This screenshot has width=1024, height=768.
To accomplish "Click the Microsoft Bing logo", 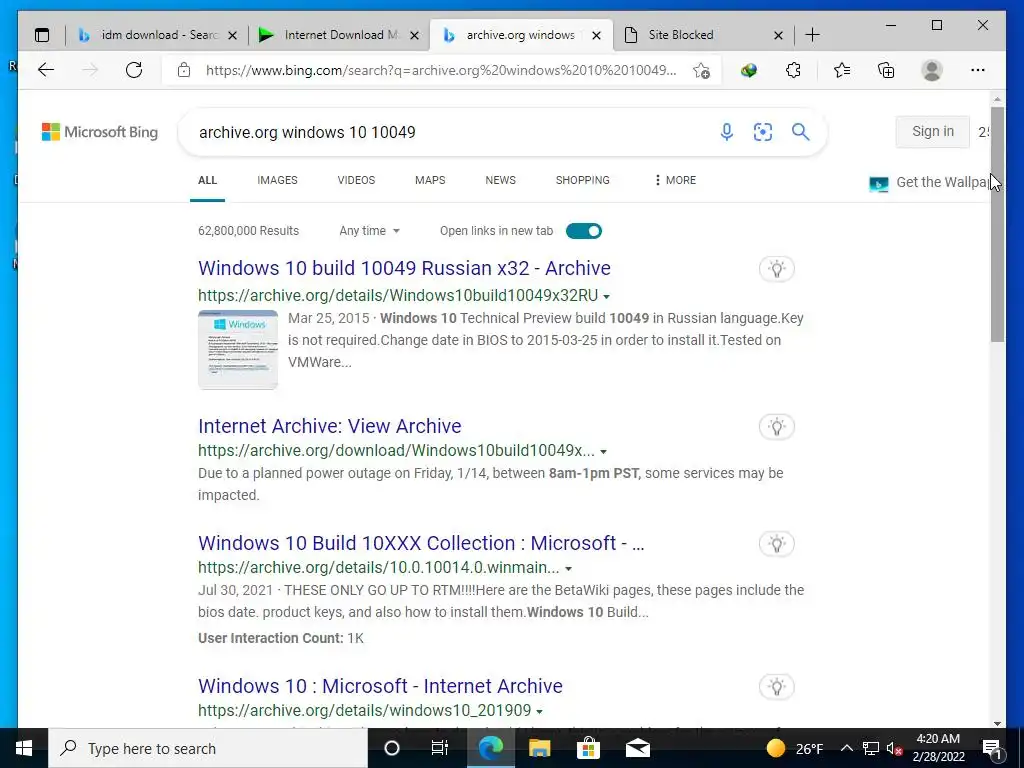I will pos(99,132).
